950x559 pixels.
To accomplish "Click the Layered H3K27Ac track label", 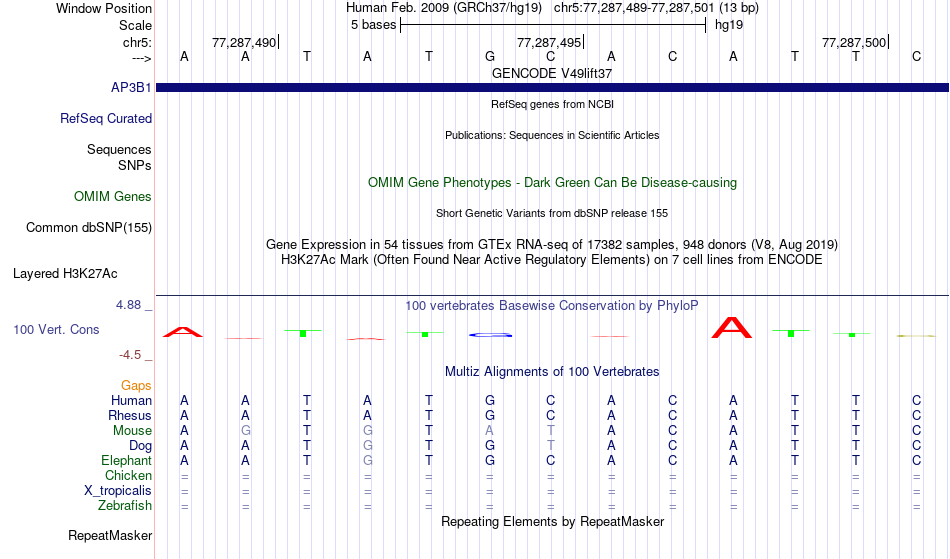I will click(65, 273).
